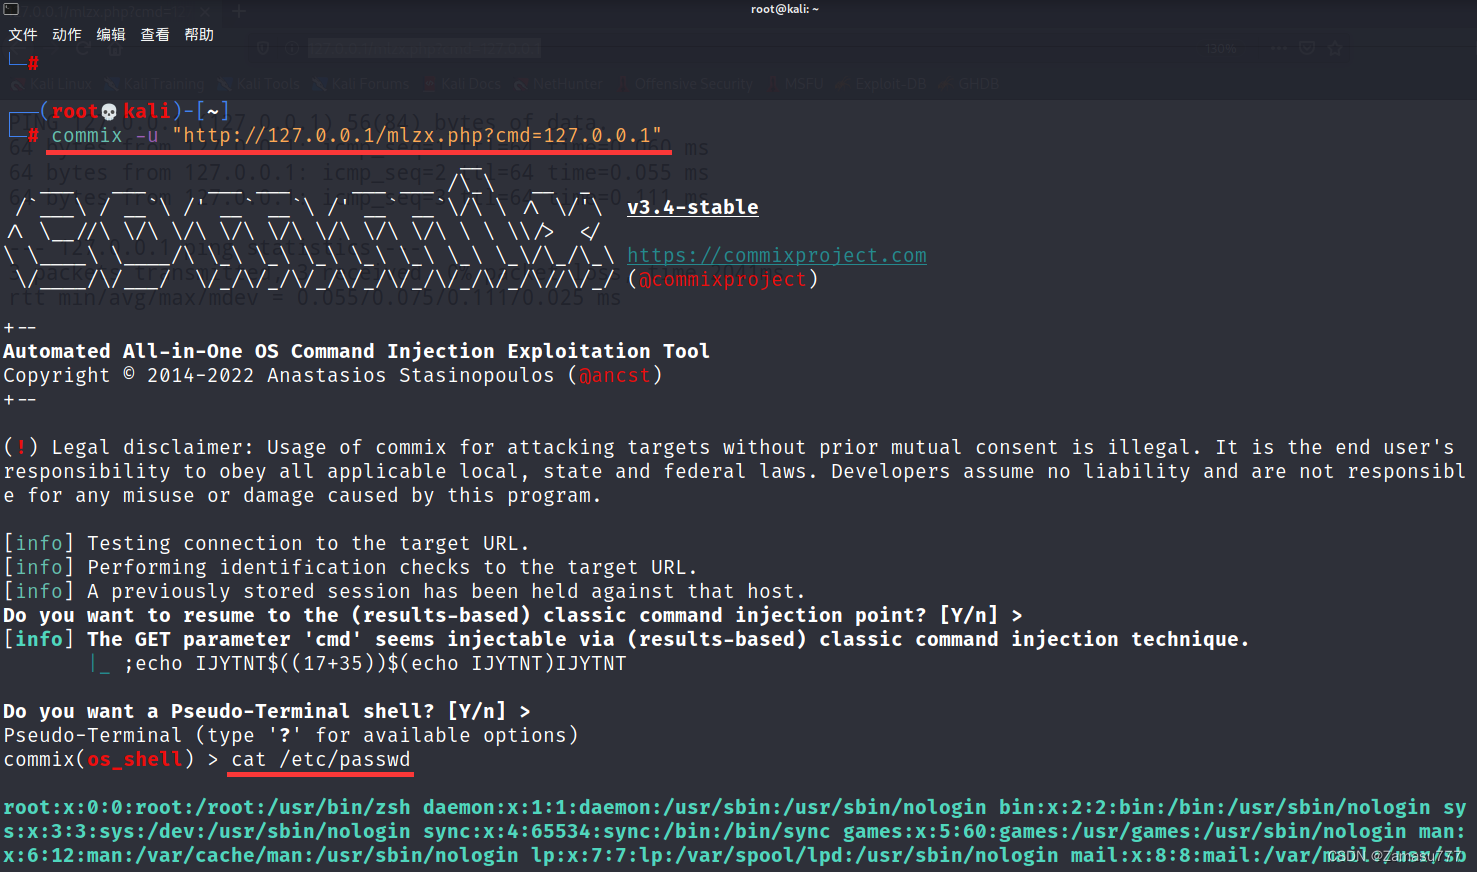
Task: Click the os_shell prompt label
Action: tap(135, 759)
